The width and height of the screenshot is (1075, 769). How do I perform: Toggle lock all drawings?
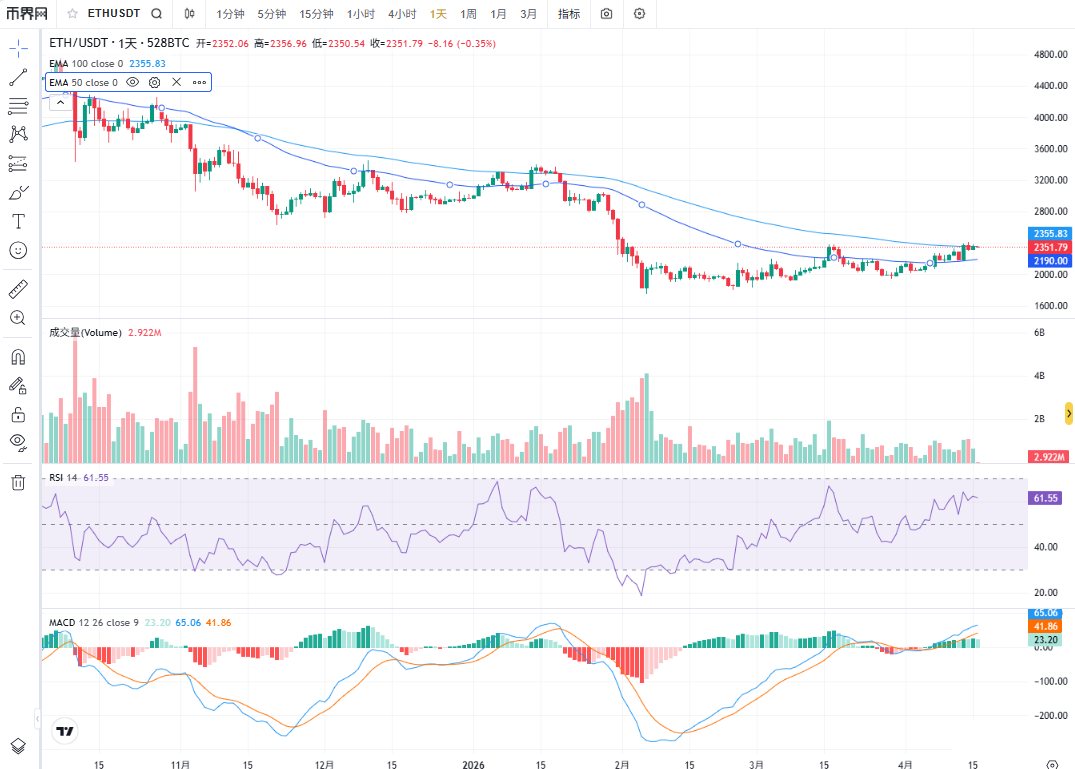pos(18,413)
